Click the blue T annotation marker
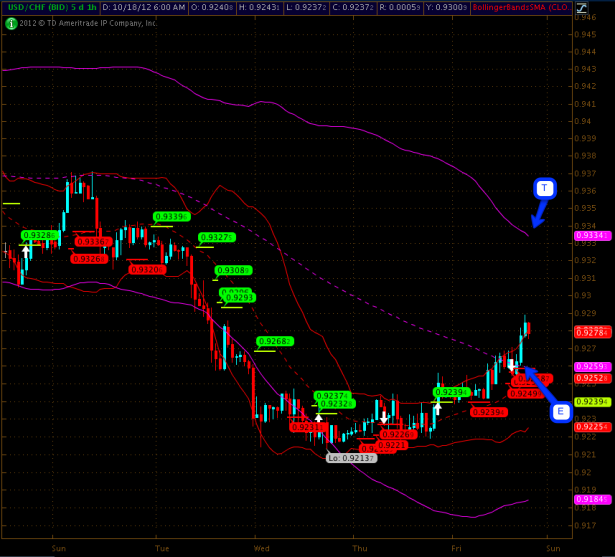 pos(544,188)
